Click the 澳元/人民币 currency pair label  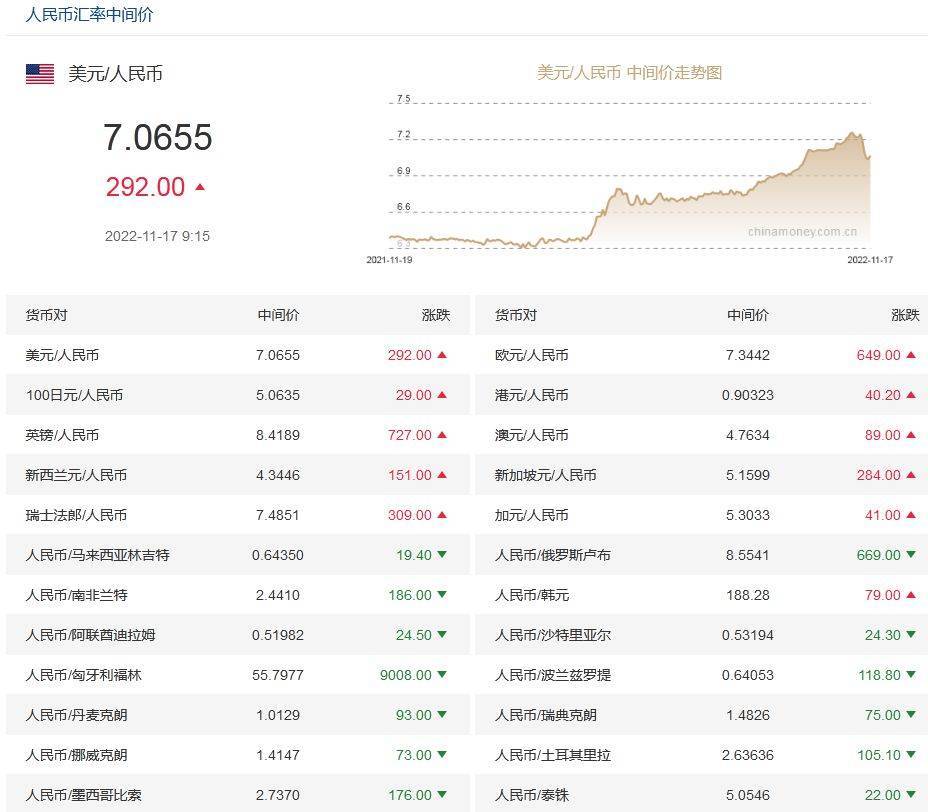tap(531, 435)
